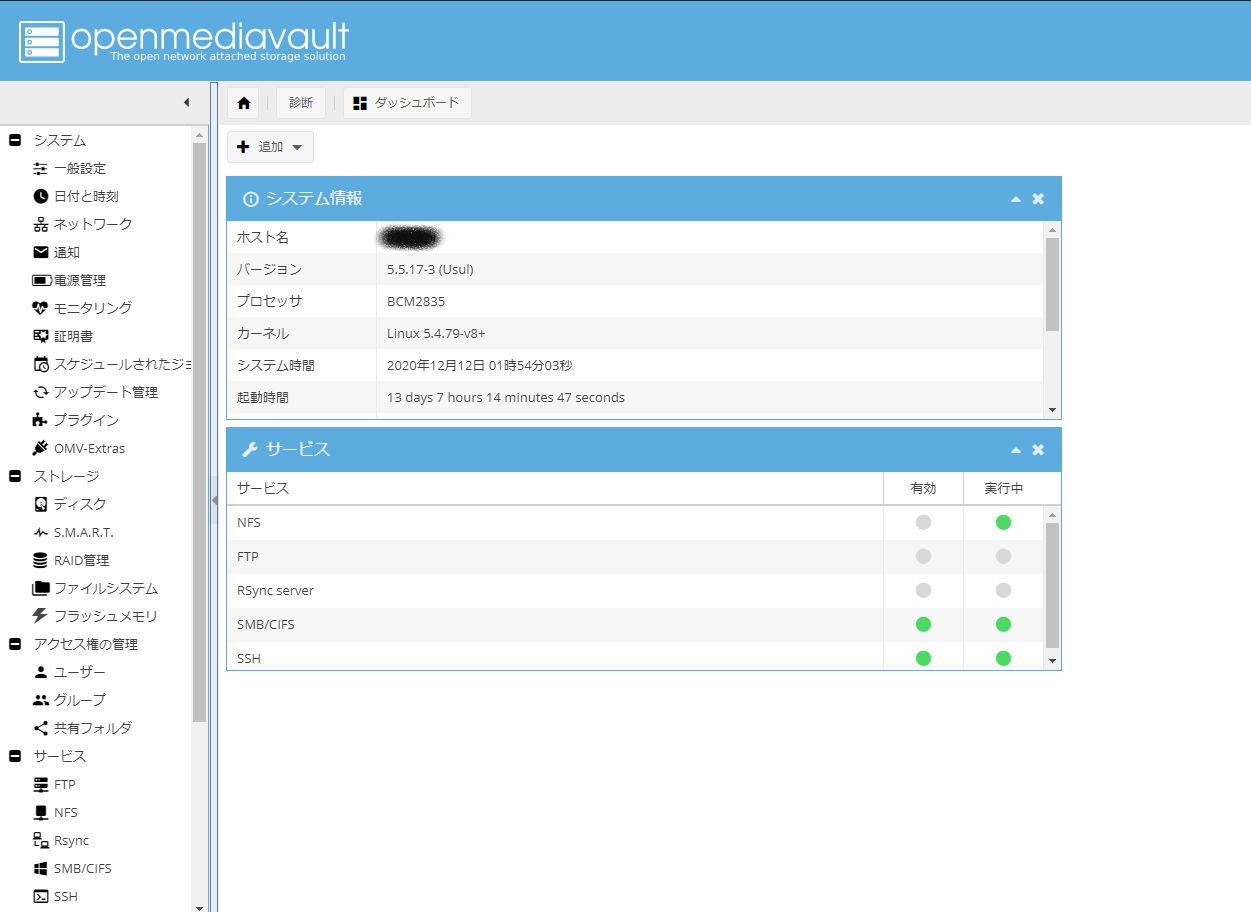Viewport: 1251px width, 912px height.
Task: Click the RSync server running indicator
Action: (x=1003, y=590)
